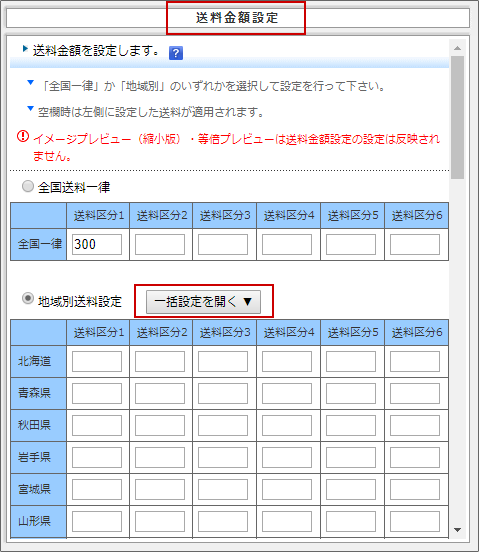Click the 青森県 送料区分3 input field
The width and height of the screenshot is (479, 552).
tap(223, 394)
